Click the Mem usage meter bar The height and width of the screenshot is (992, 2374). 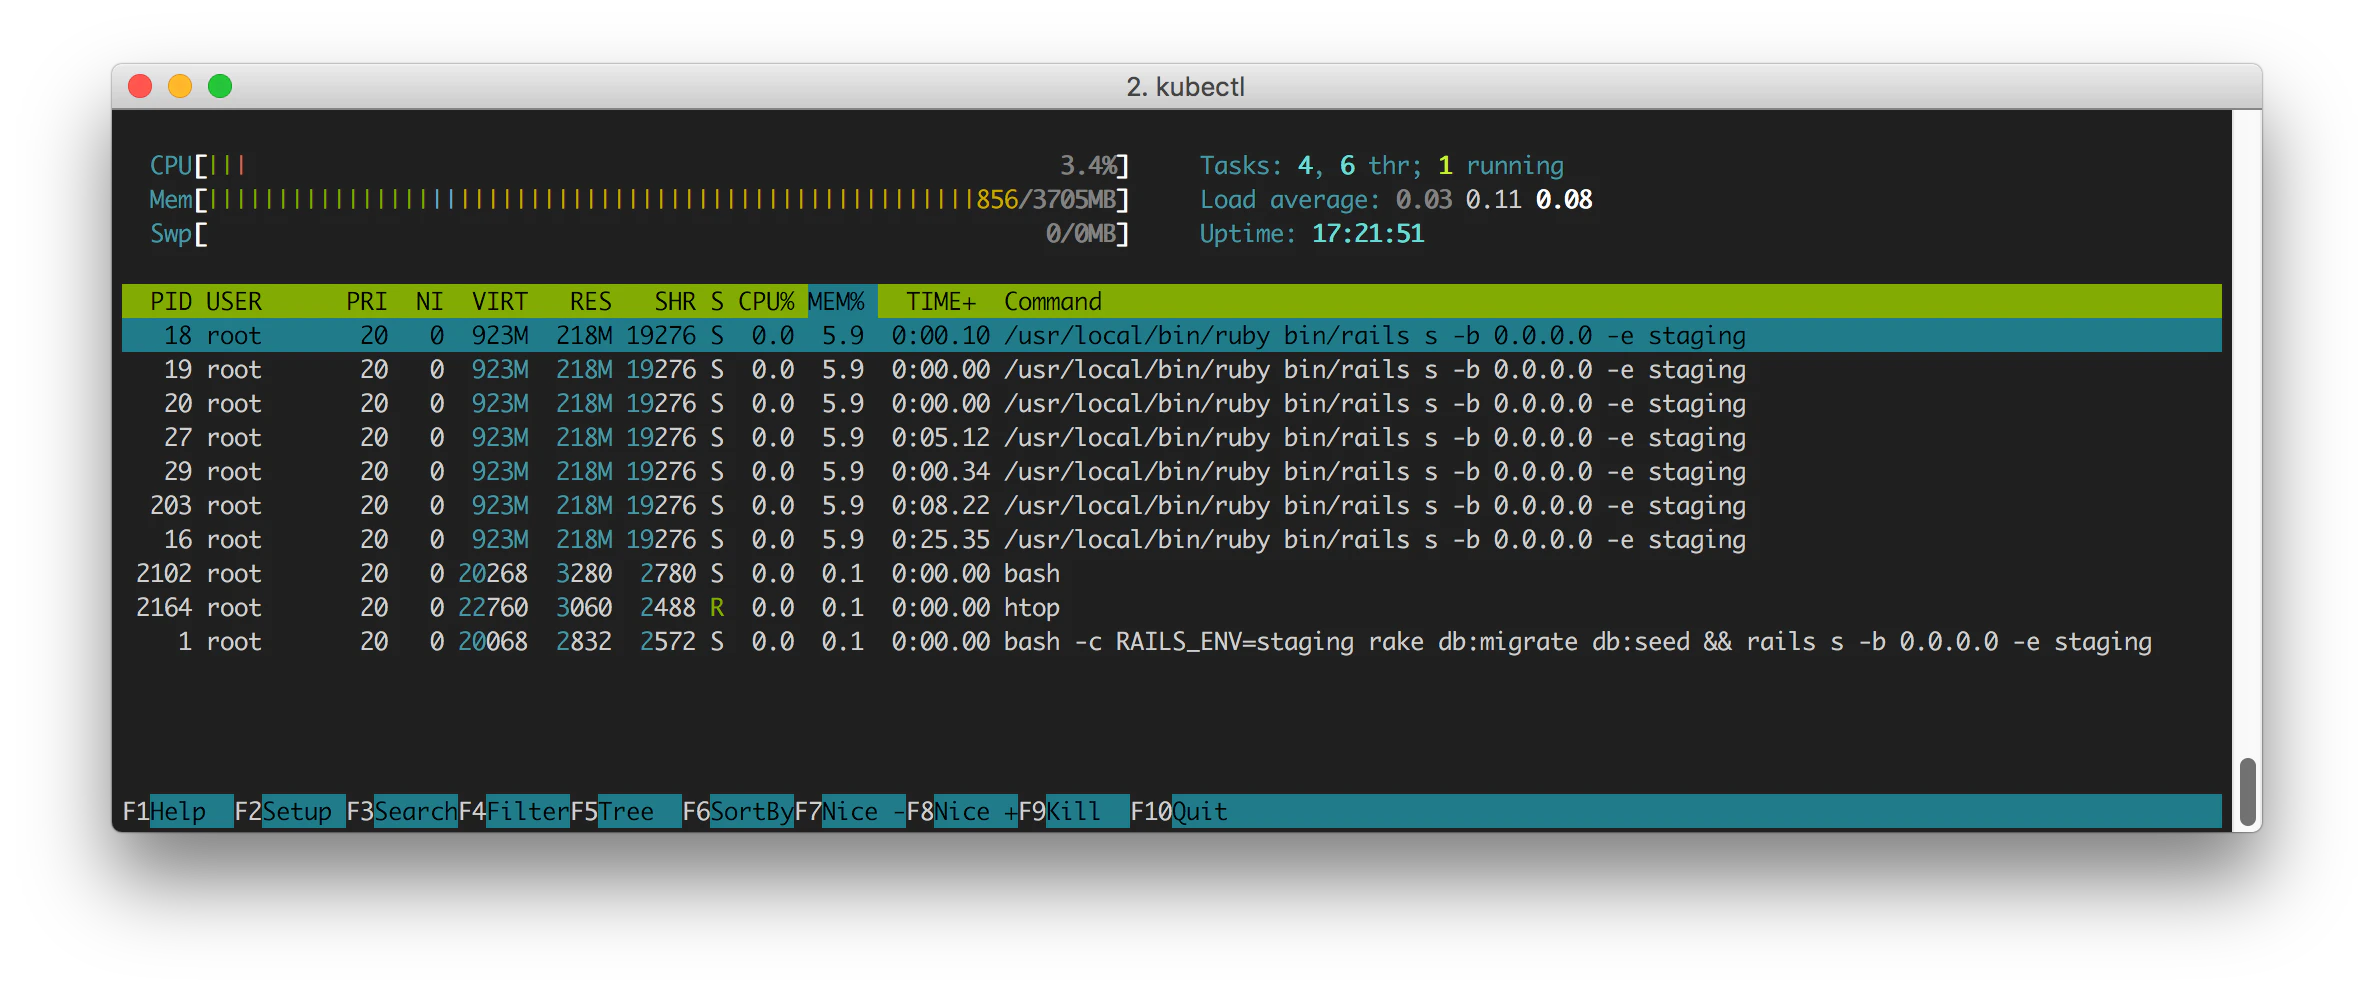pyautogui.click(x=639, y=199)
